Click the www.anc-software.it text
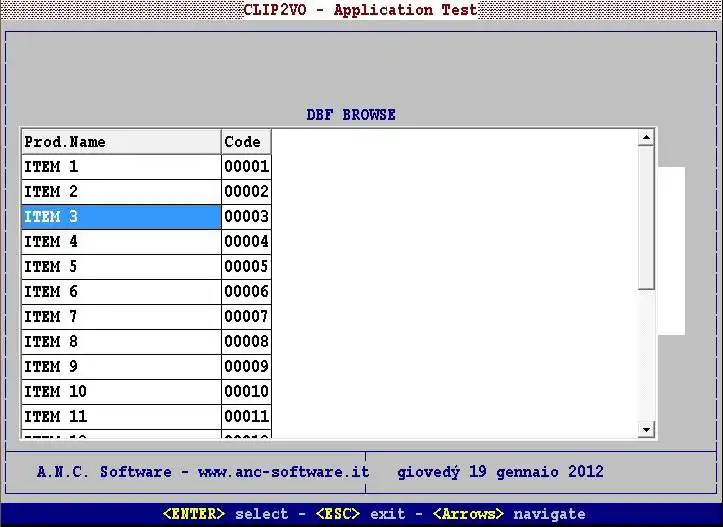Screen dimensions: 723x527 tap(284, 472)
